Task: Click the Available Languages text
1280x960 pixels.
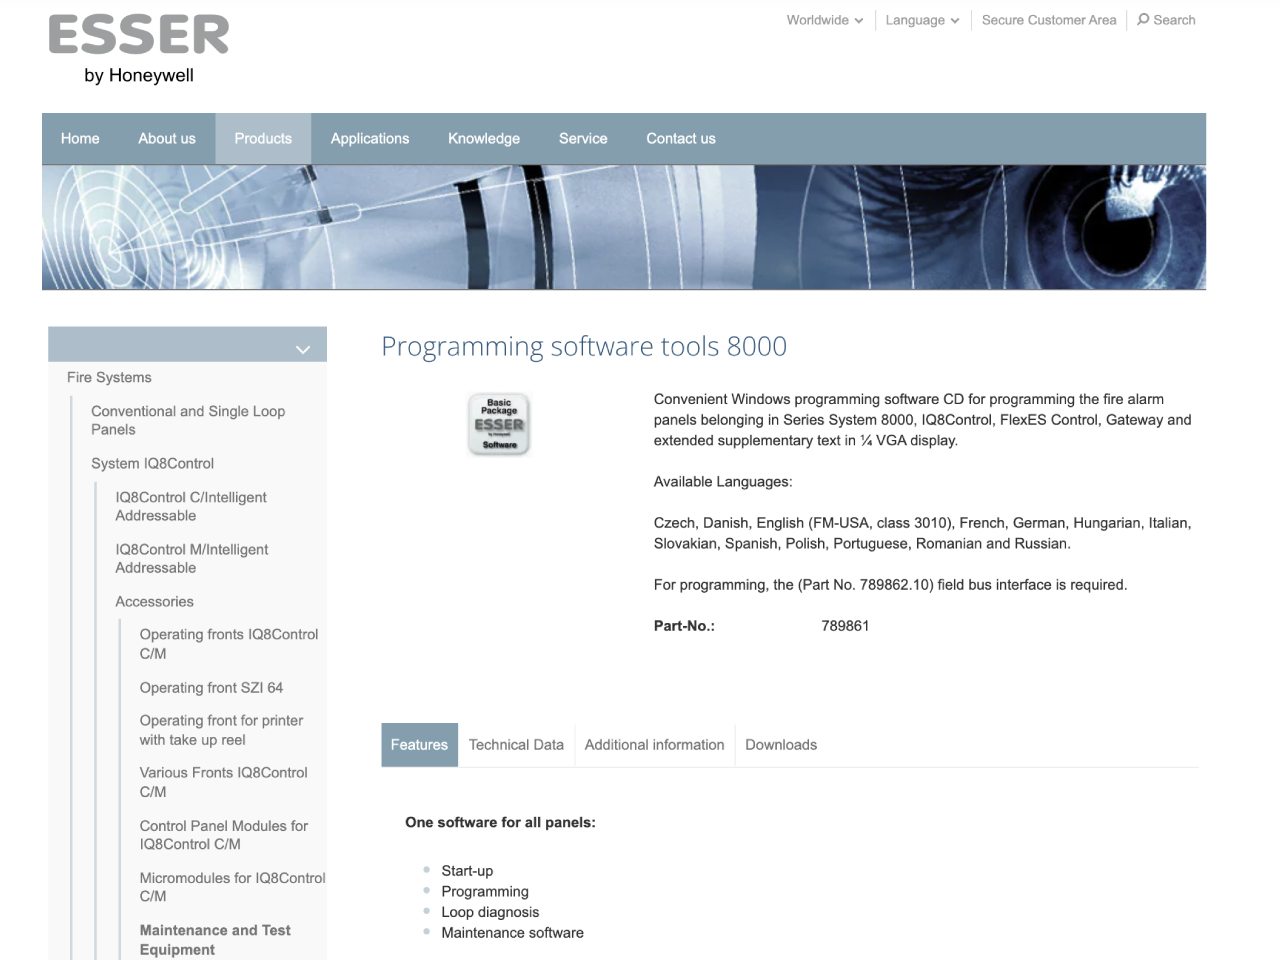Action: 723,482
